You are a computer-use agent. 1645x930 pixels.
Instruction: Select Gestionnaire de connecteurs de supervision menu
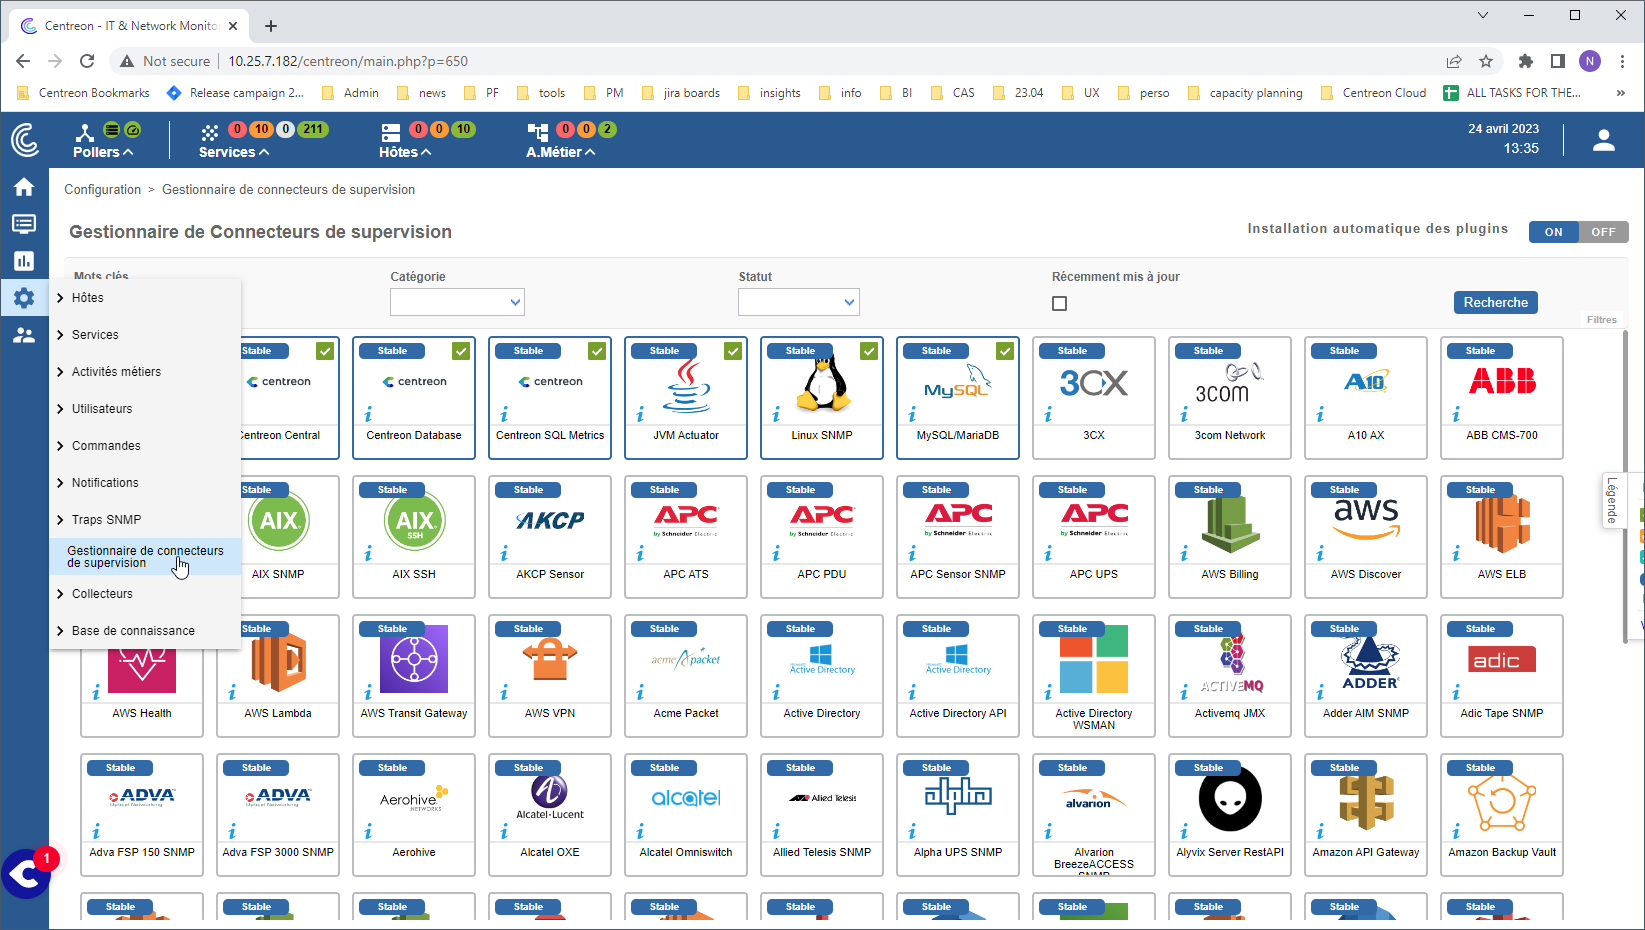tap(146, 557)
